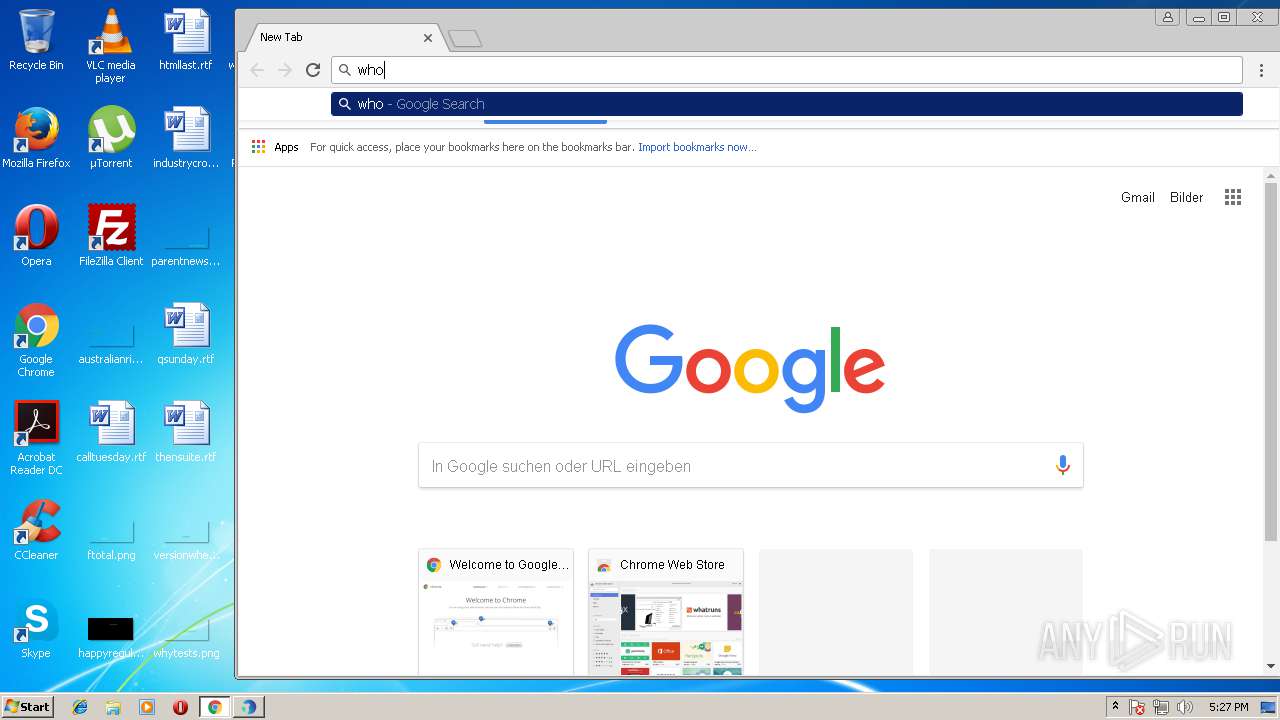Open a new tab with the tab button

(465, 38)
